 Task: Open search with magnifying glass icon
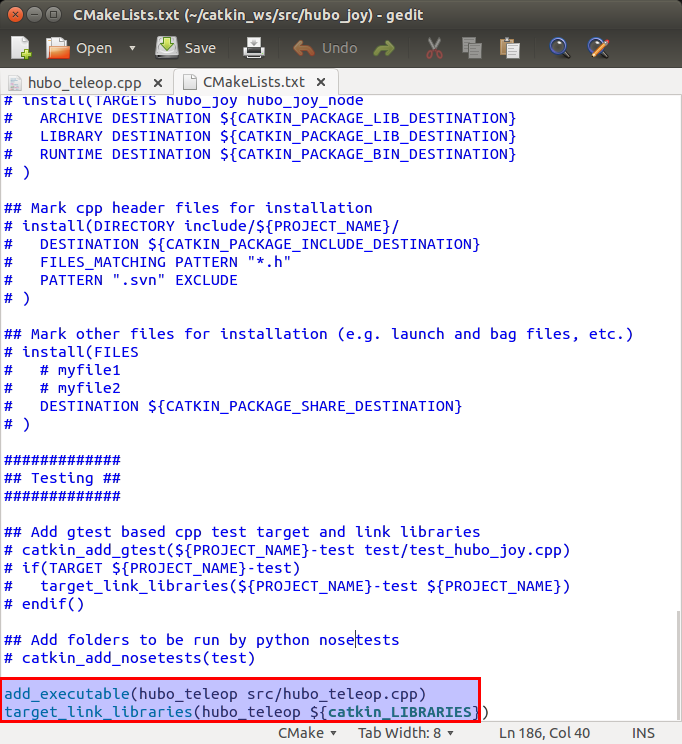point(560,48)
